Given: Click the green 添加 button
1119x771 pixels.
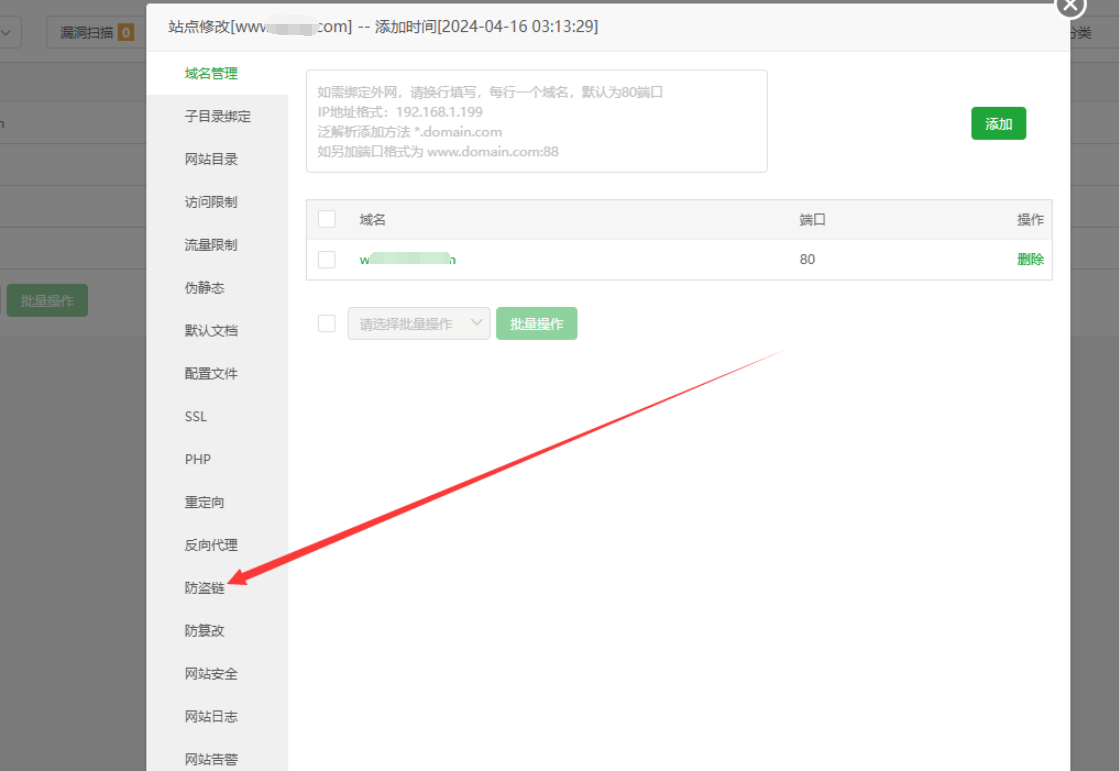Looking at the screenshot, I should click(x=998, y=124).
